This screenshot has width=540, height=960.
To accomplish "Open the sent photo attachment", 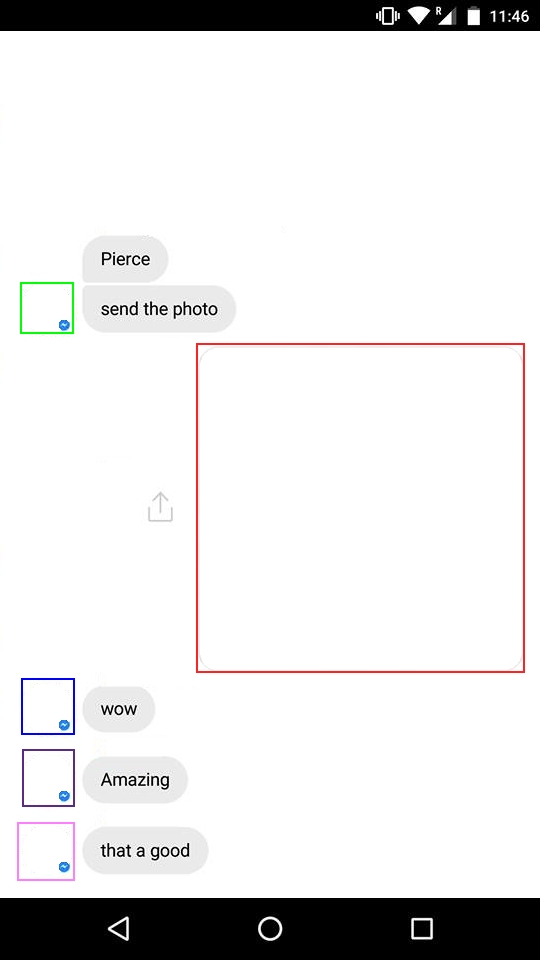I will point(361,508).
